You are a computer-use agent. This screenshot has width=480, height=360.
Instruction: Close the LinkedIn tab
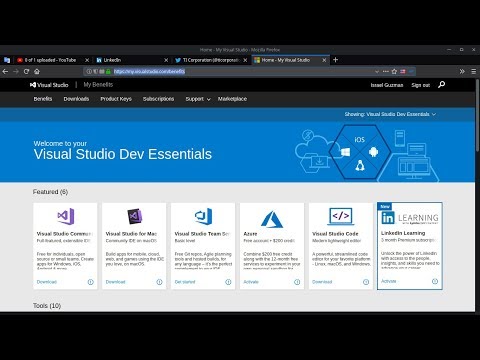(166, 60)
